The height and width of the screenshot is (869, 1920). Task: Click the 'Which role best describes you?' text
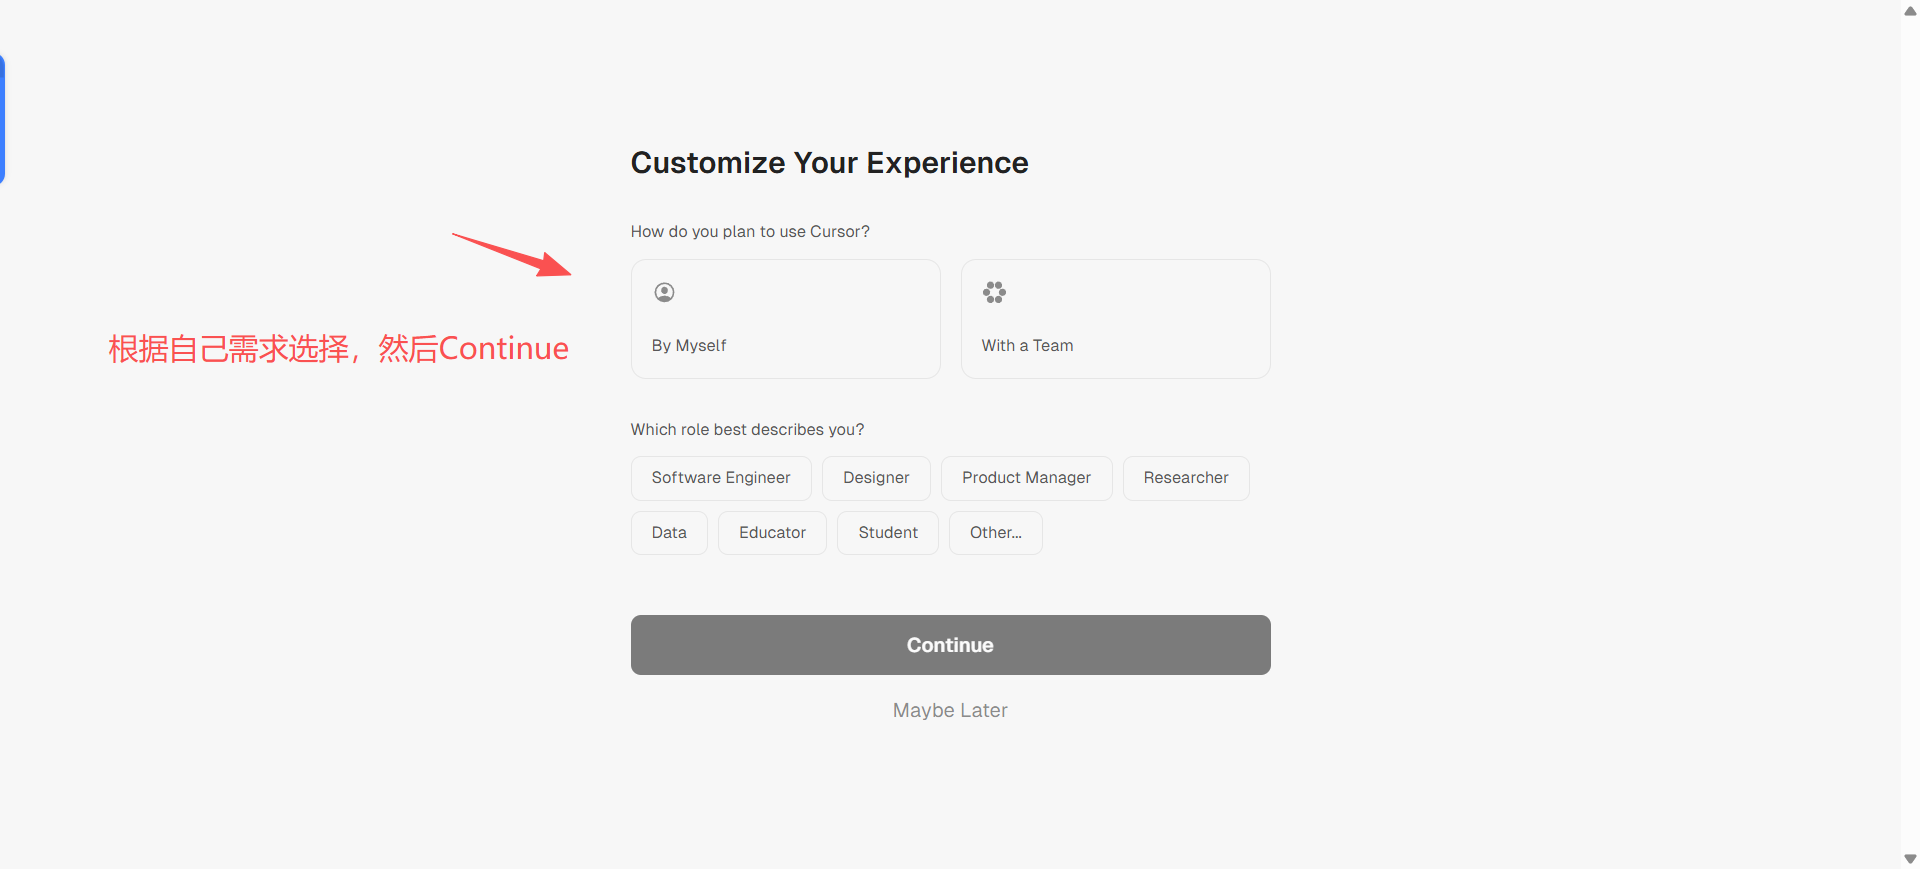[747, 430]
